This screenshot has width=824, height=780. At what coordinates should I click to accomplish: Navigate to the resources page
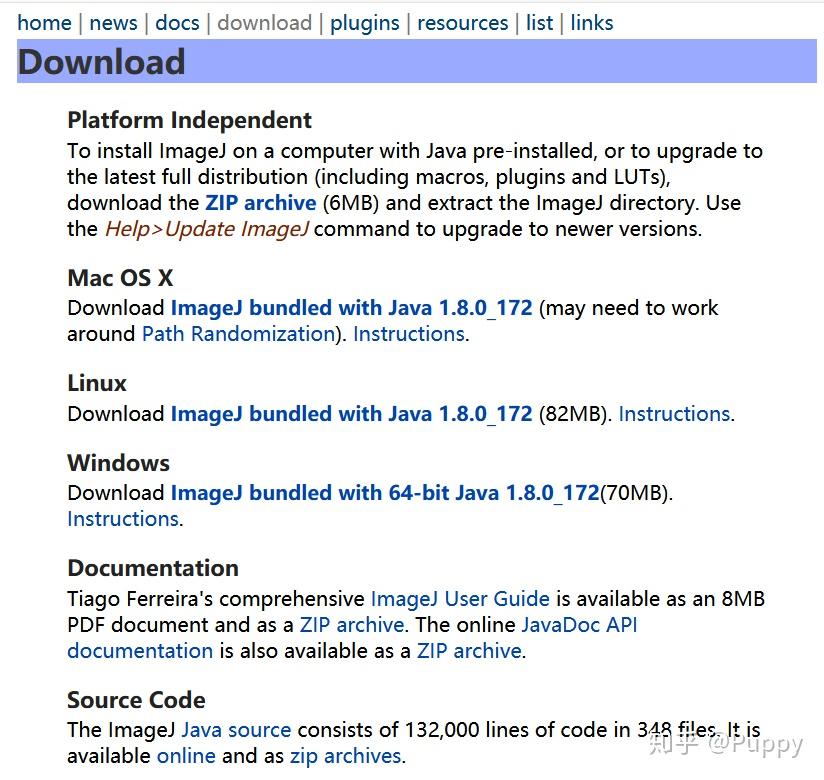pyautogui.click(x=462, y=22)
